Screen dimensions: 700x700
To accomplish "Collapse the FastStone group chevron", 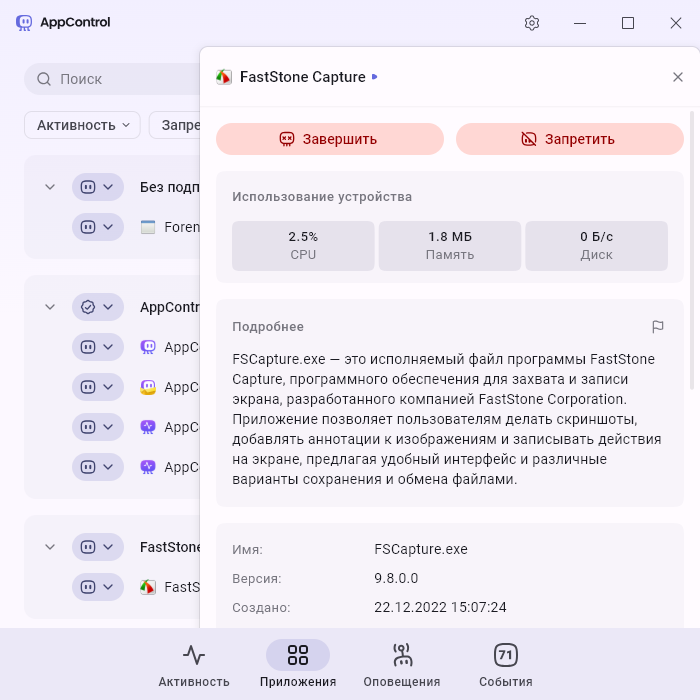I will pos(50,547).
